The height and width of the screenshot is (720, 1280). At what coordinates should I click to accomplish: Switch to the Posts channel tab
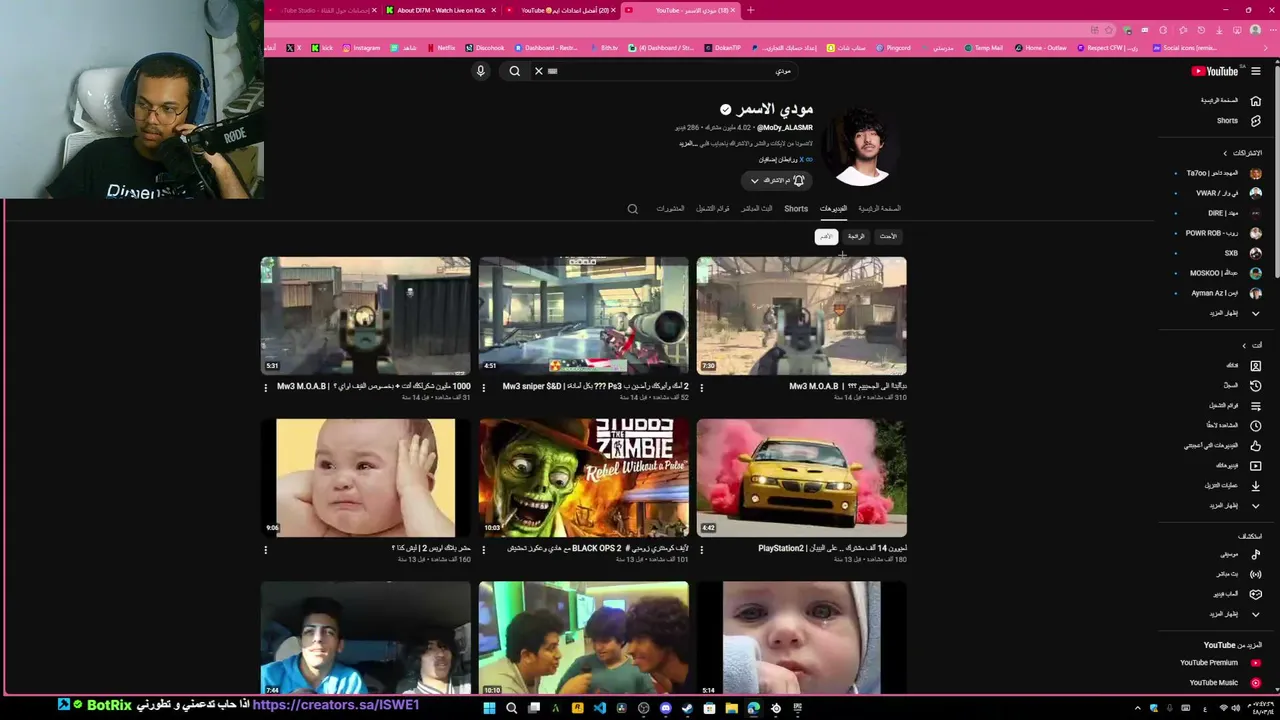pyautogui.click(x=670, y=209)
